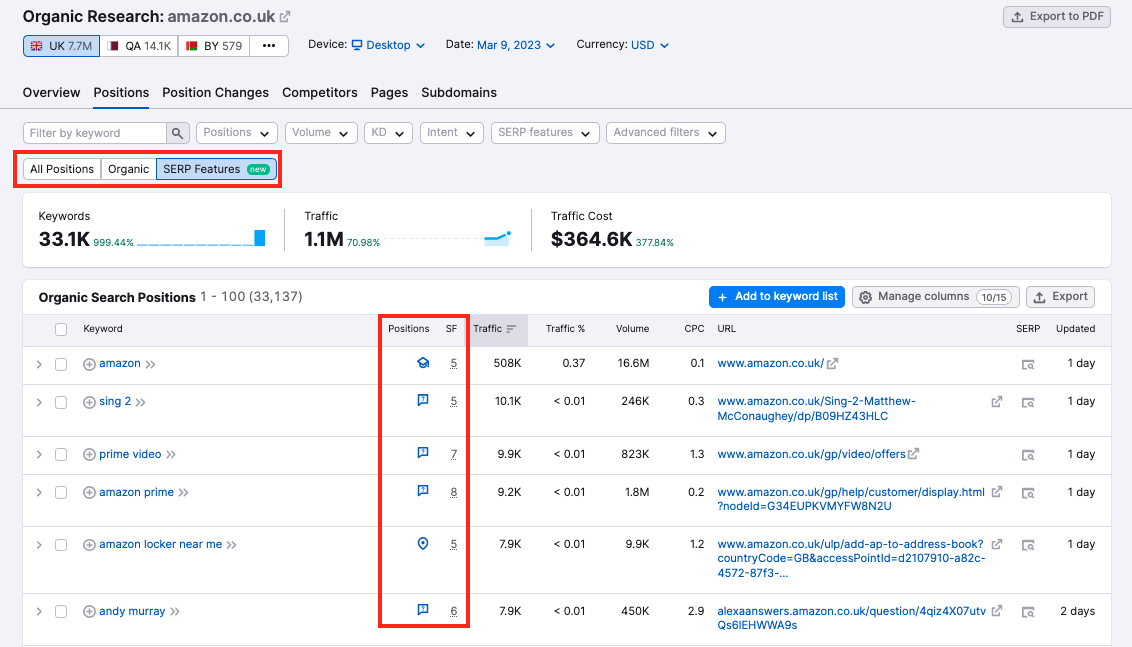View SERP snapshot for amazon row
1132x647 pixels.
click(1028, 365)
